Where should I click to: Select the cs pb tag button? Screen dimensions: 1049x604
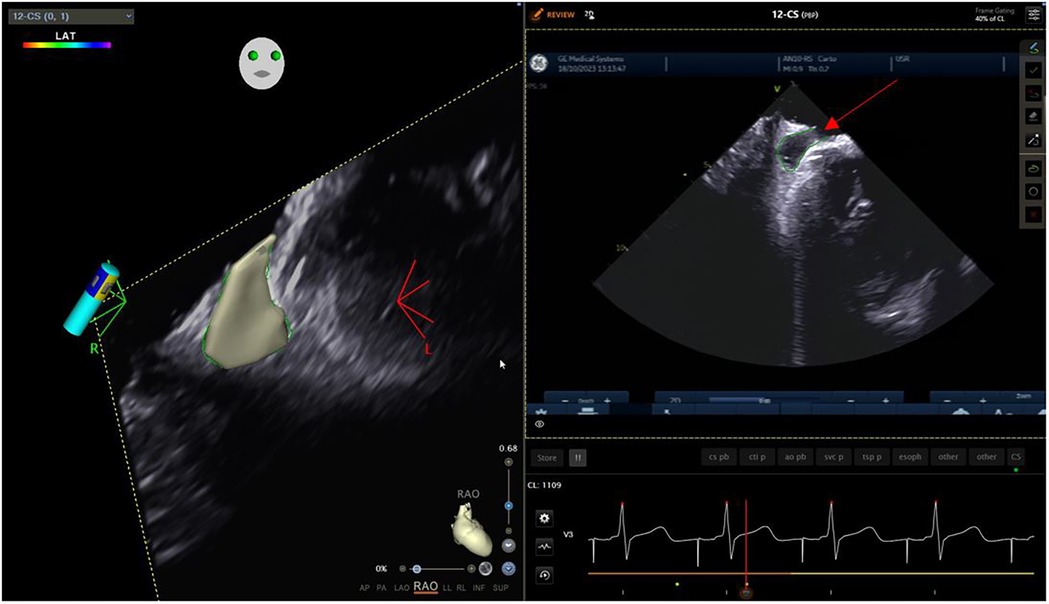(719, 457)
